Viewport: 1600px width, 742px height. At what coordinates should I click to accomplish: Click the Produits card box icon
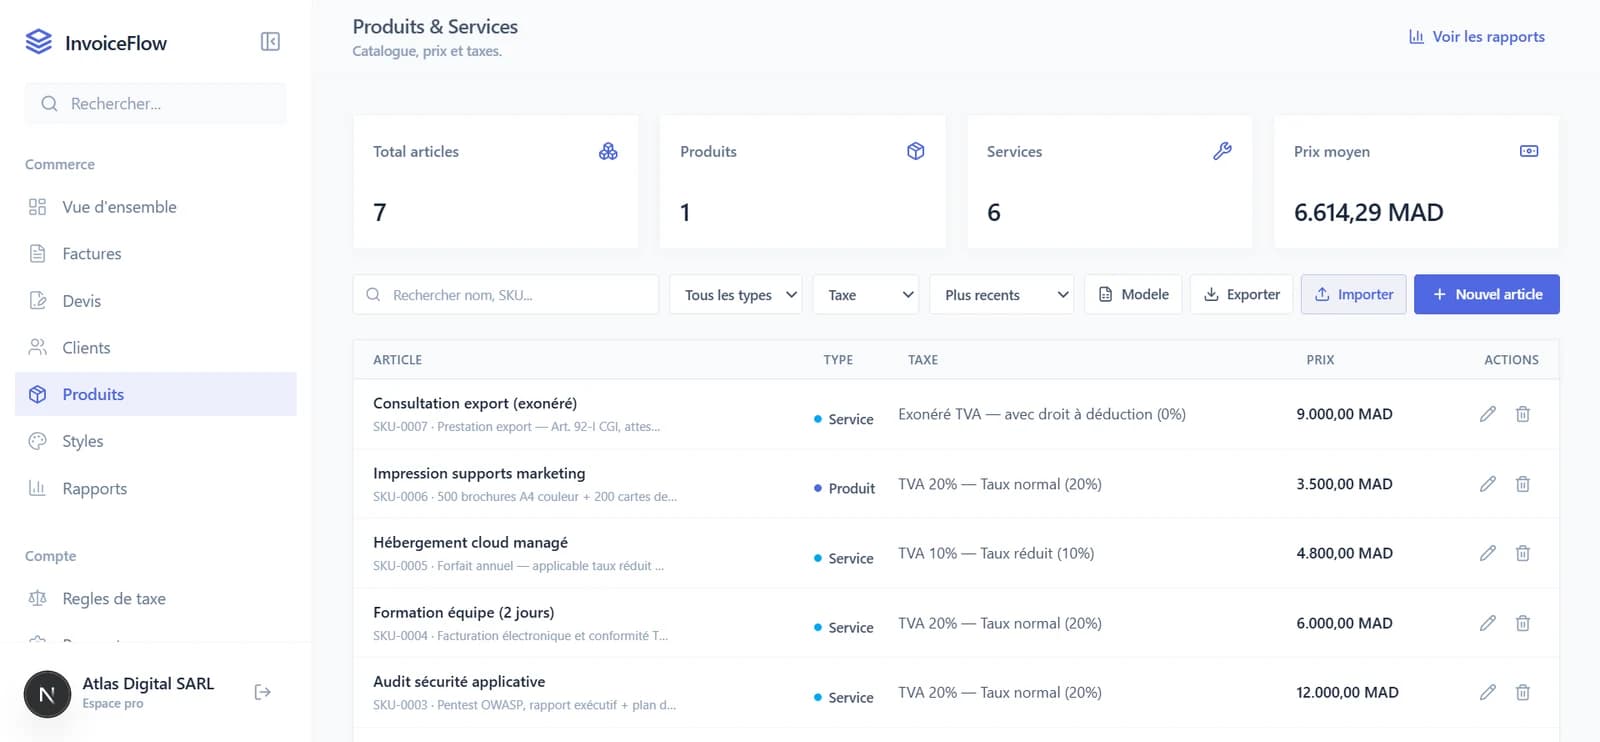tap(915, 151)
